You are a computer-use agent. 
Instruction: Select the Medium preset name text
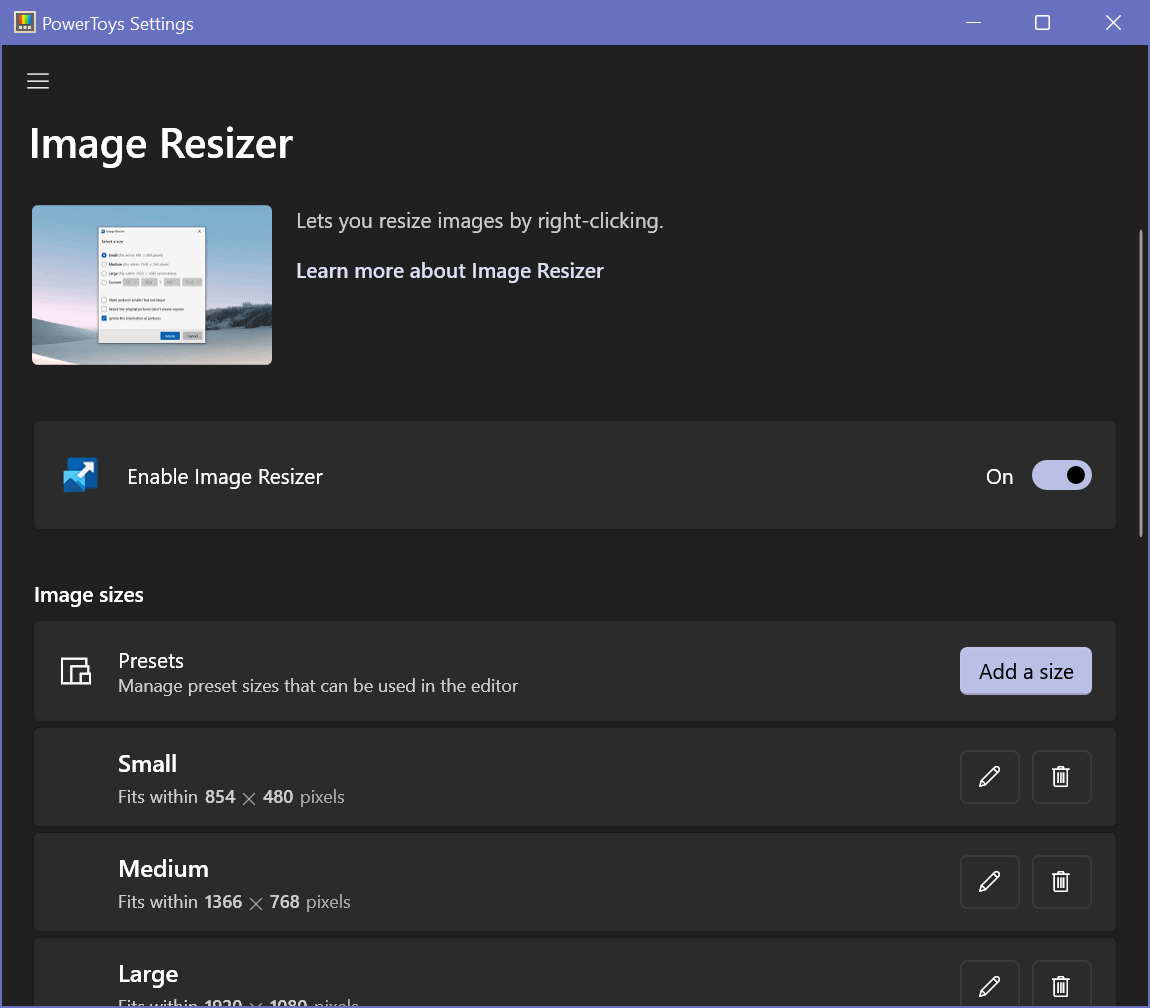[164, 869]
